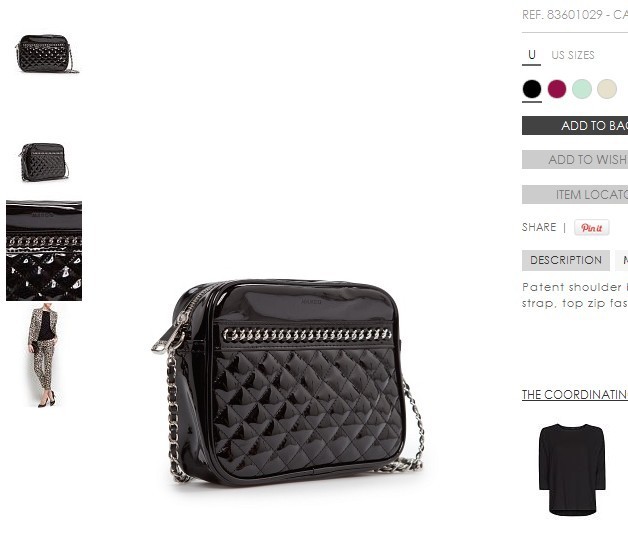The height and width of the screenshot is (534, 628).
Task: Open the tab next to DESCRIPTION
Action: [x=622, y=260]
